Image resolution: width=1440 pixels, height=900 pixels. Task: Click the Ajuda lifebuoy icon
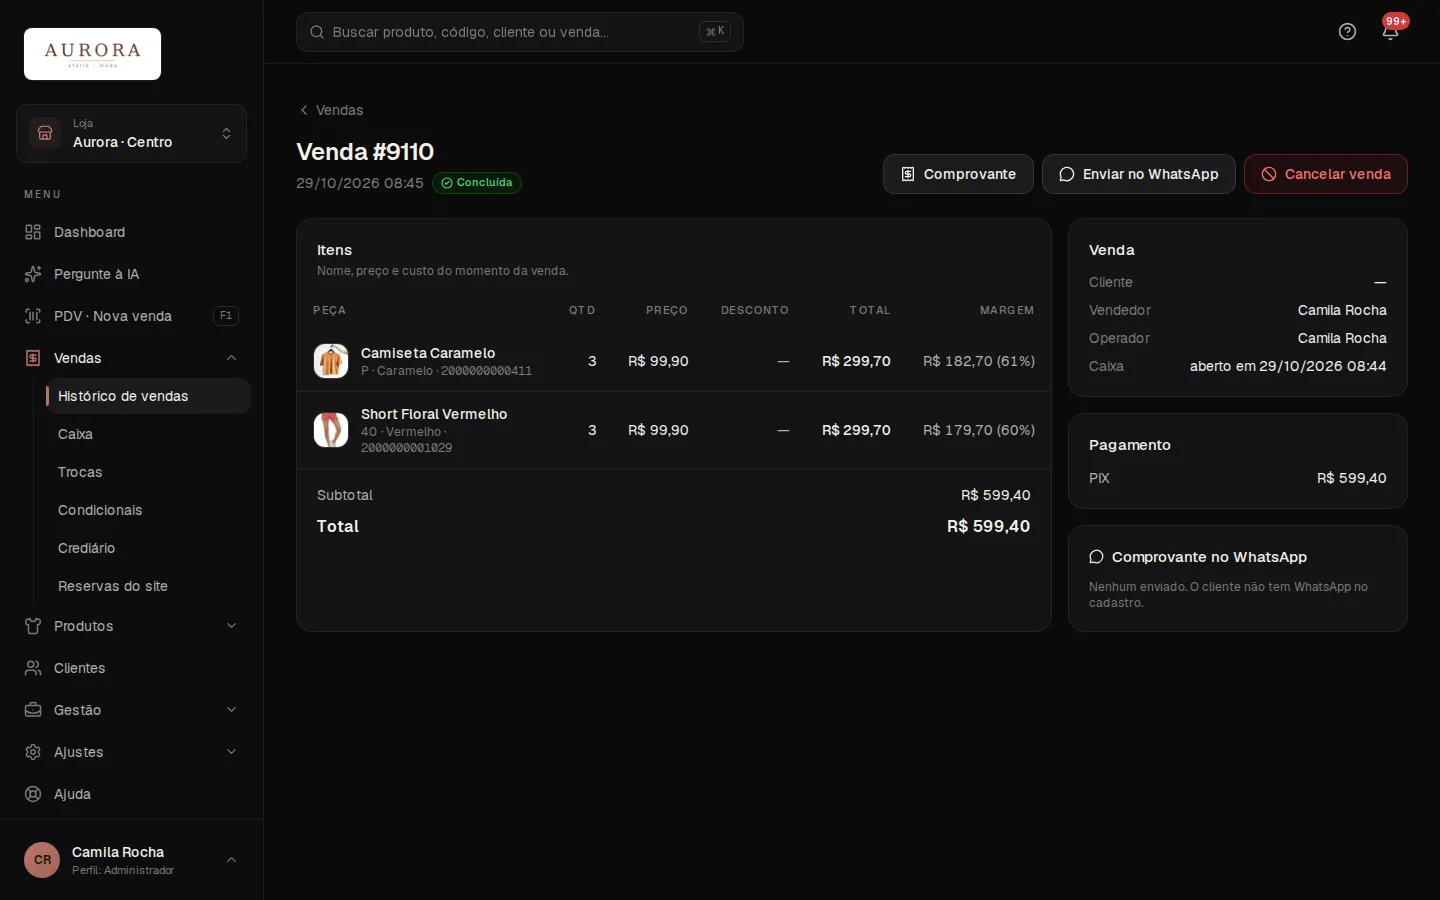pos(33,794)
